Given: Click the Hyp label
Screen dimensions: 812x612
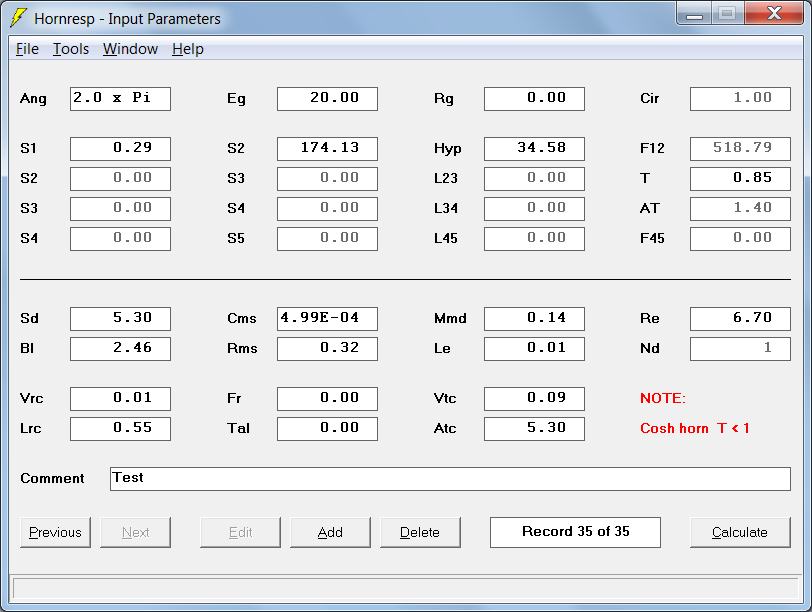Looking at the screenshot, I should [x=447, y=149].
